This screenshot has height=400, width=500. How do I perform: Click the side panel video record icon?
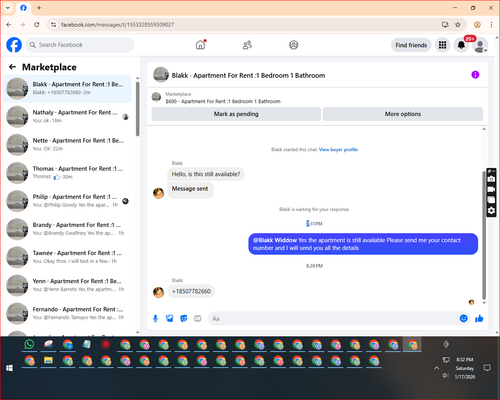pos(491,189)
